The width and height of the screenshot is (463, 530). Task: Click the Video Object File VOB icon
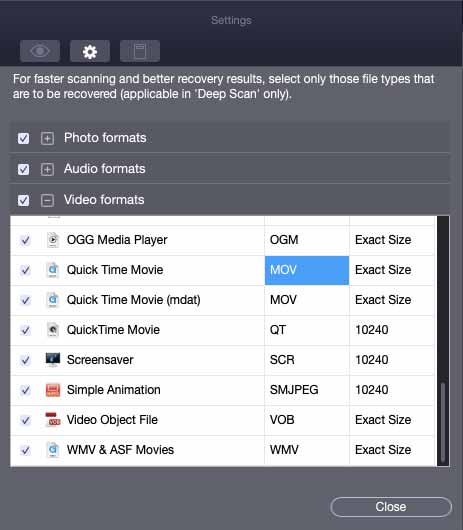pos(53,420)
